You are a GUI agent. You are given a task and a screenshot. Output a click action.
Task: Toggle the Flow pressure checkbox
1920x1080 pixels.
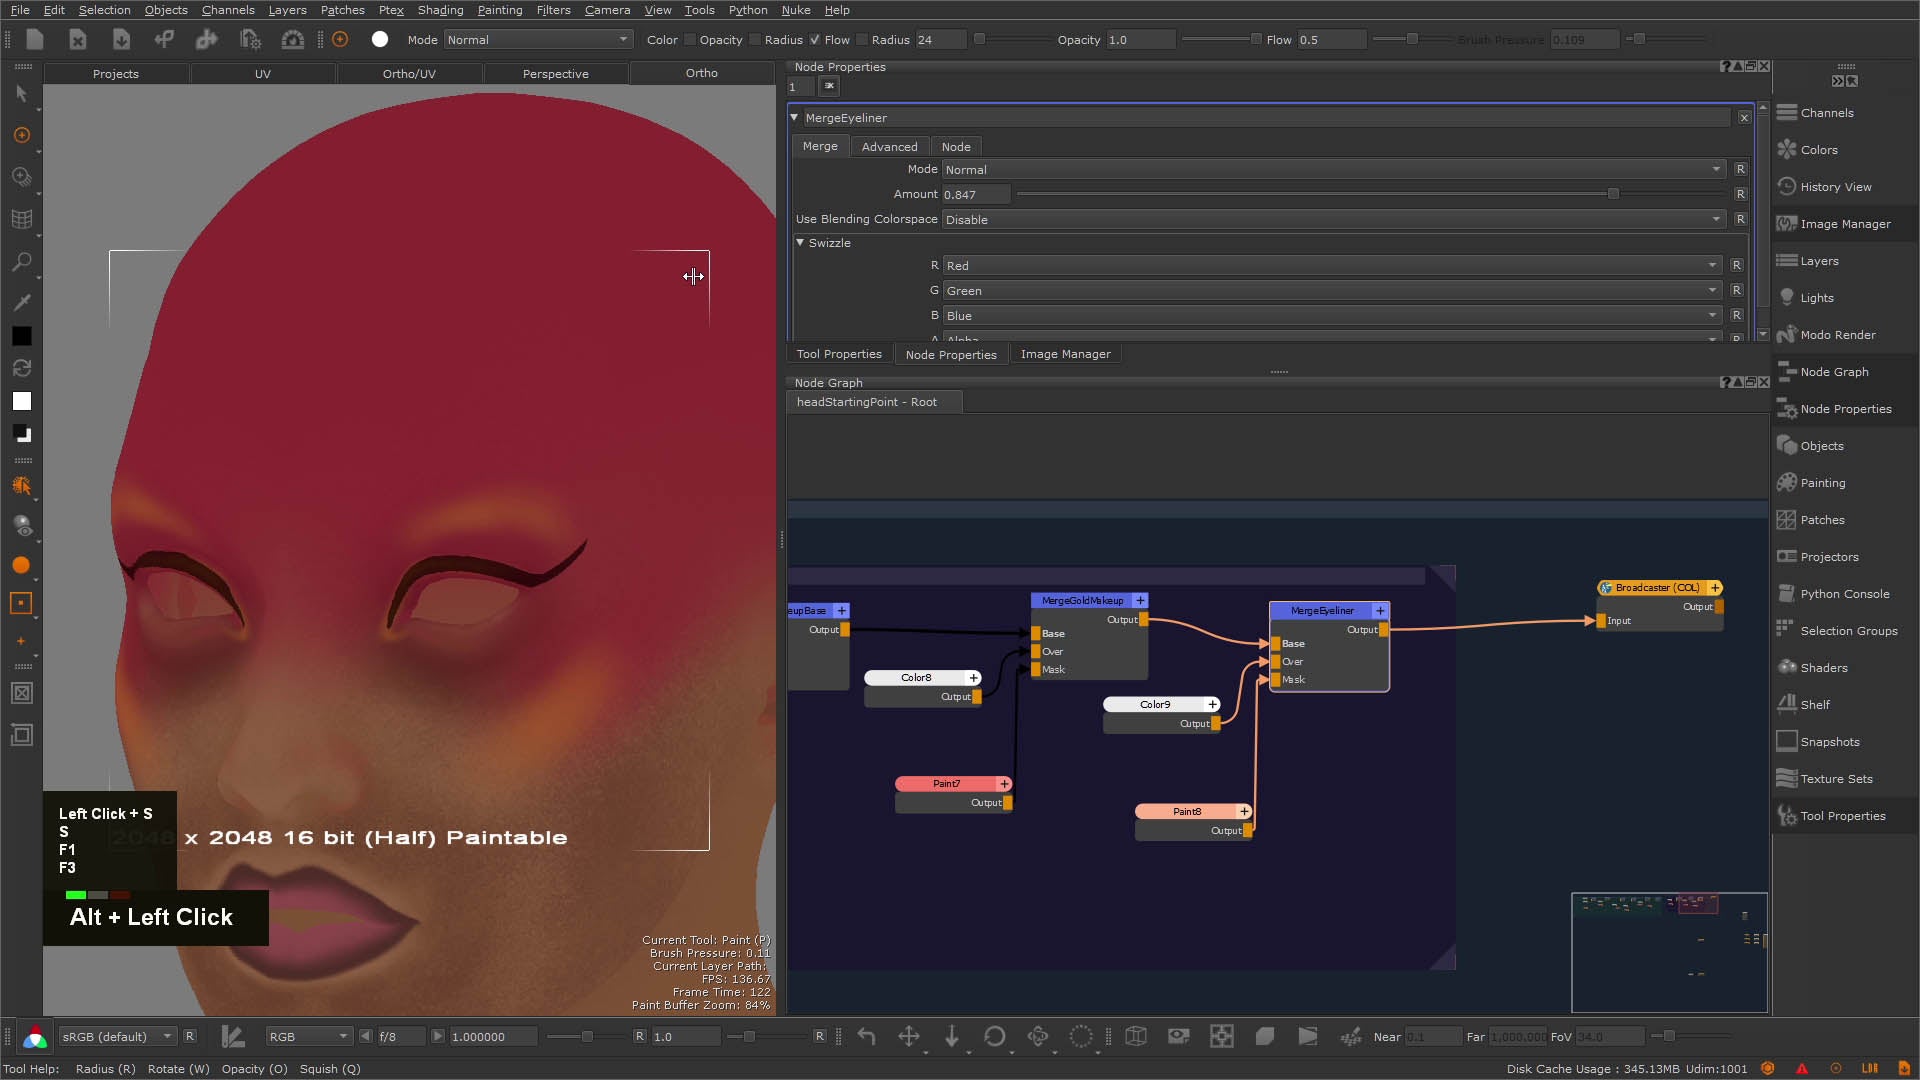point(862,40)
